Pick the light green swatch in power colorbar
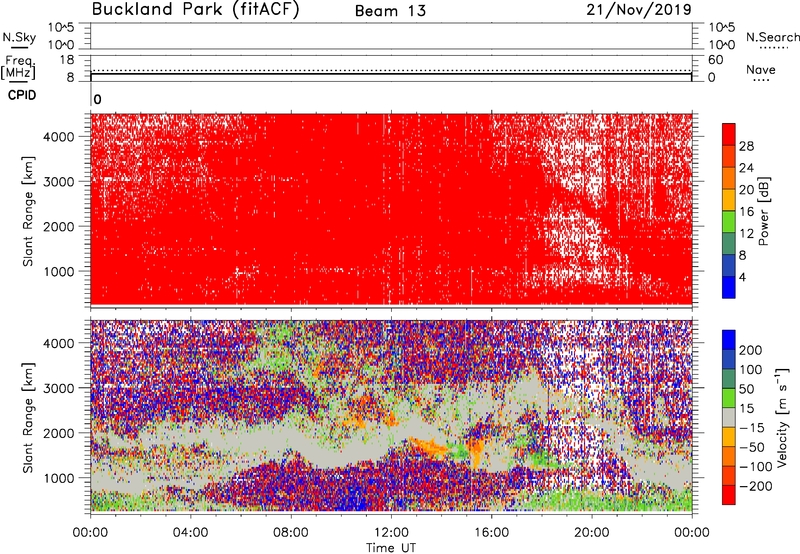800x554 pixels. pyautogui.click(x=729, y=222)
